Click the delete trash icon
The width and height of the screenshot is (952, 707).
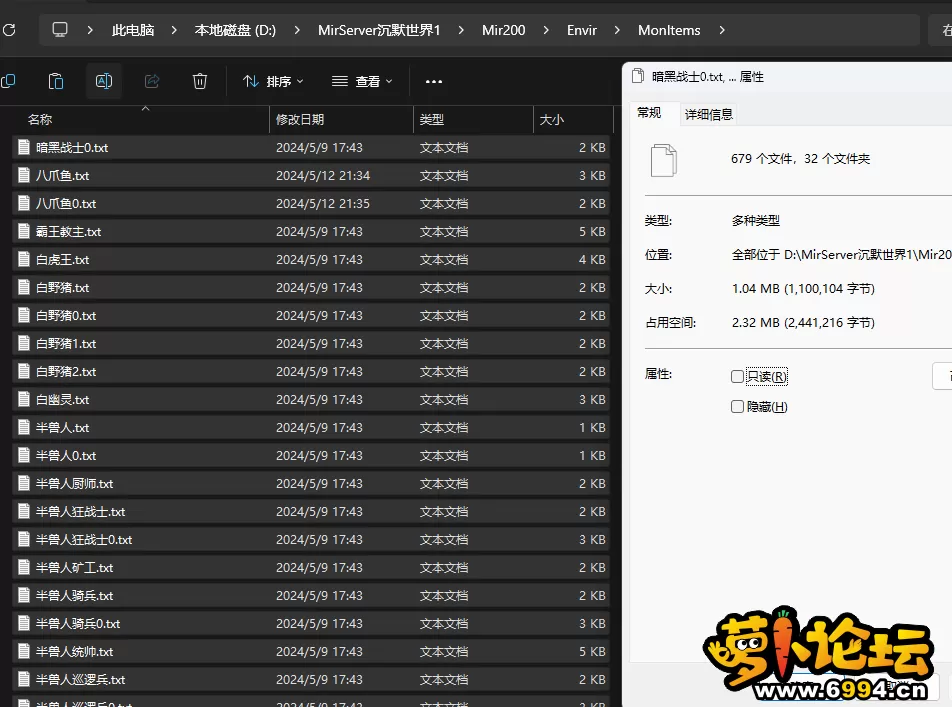tap(200, 81)
